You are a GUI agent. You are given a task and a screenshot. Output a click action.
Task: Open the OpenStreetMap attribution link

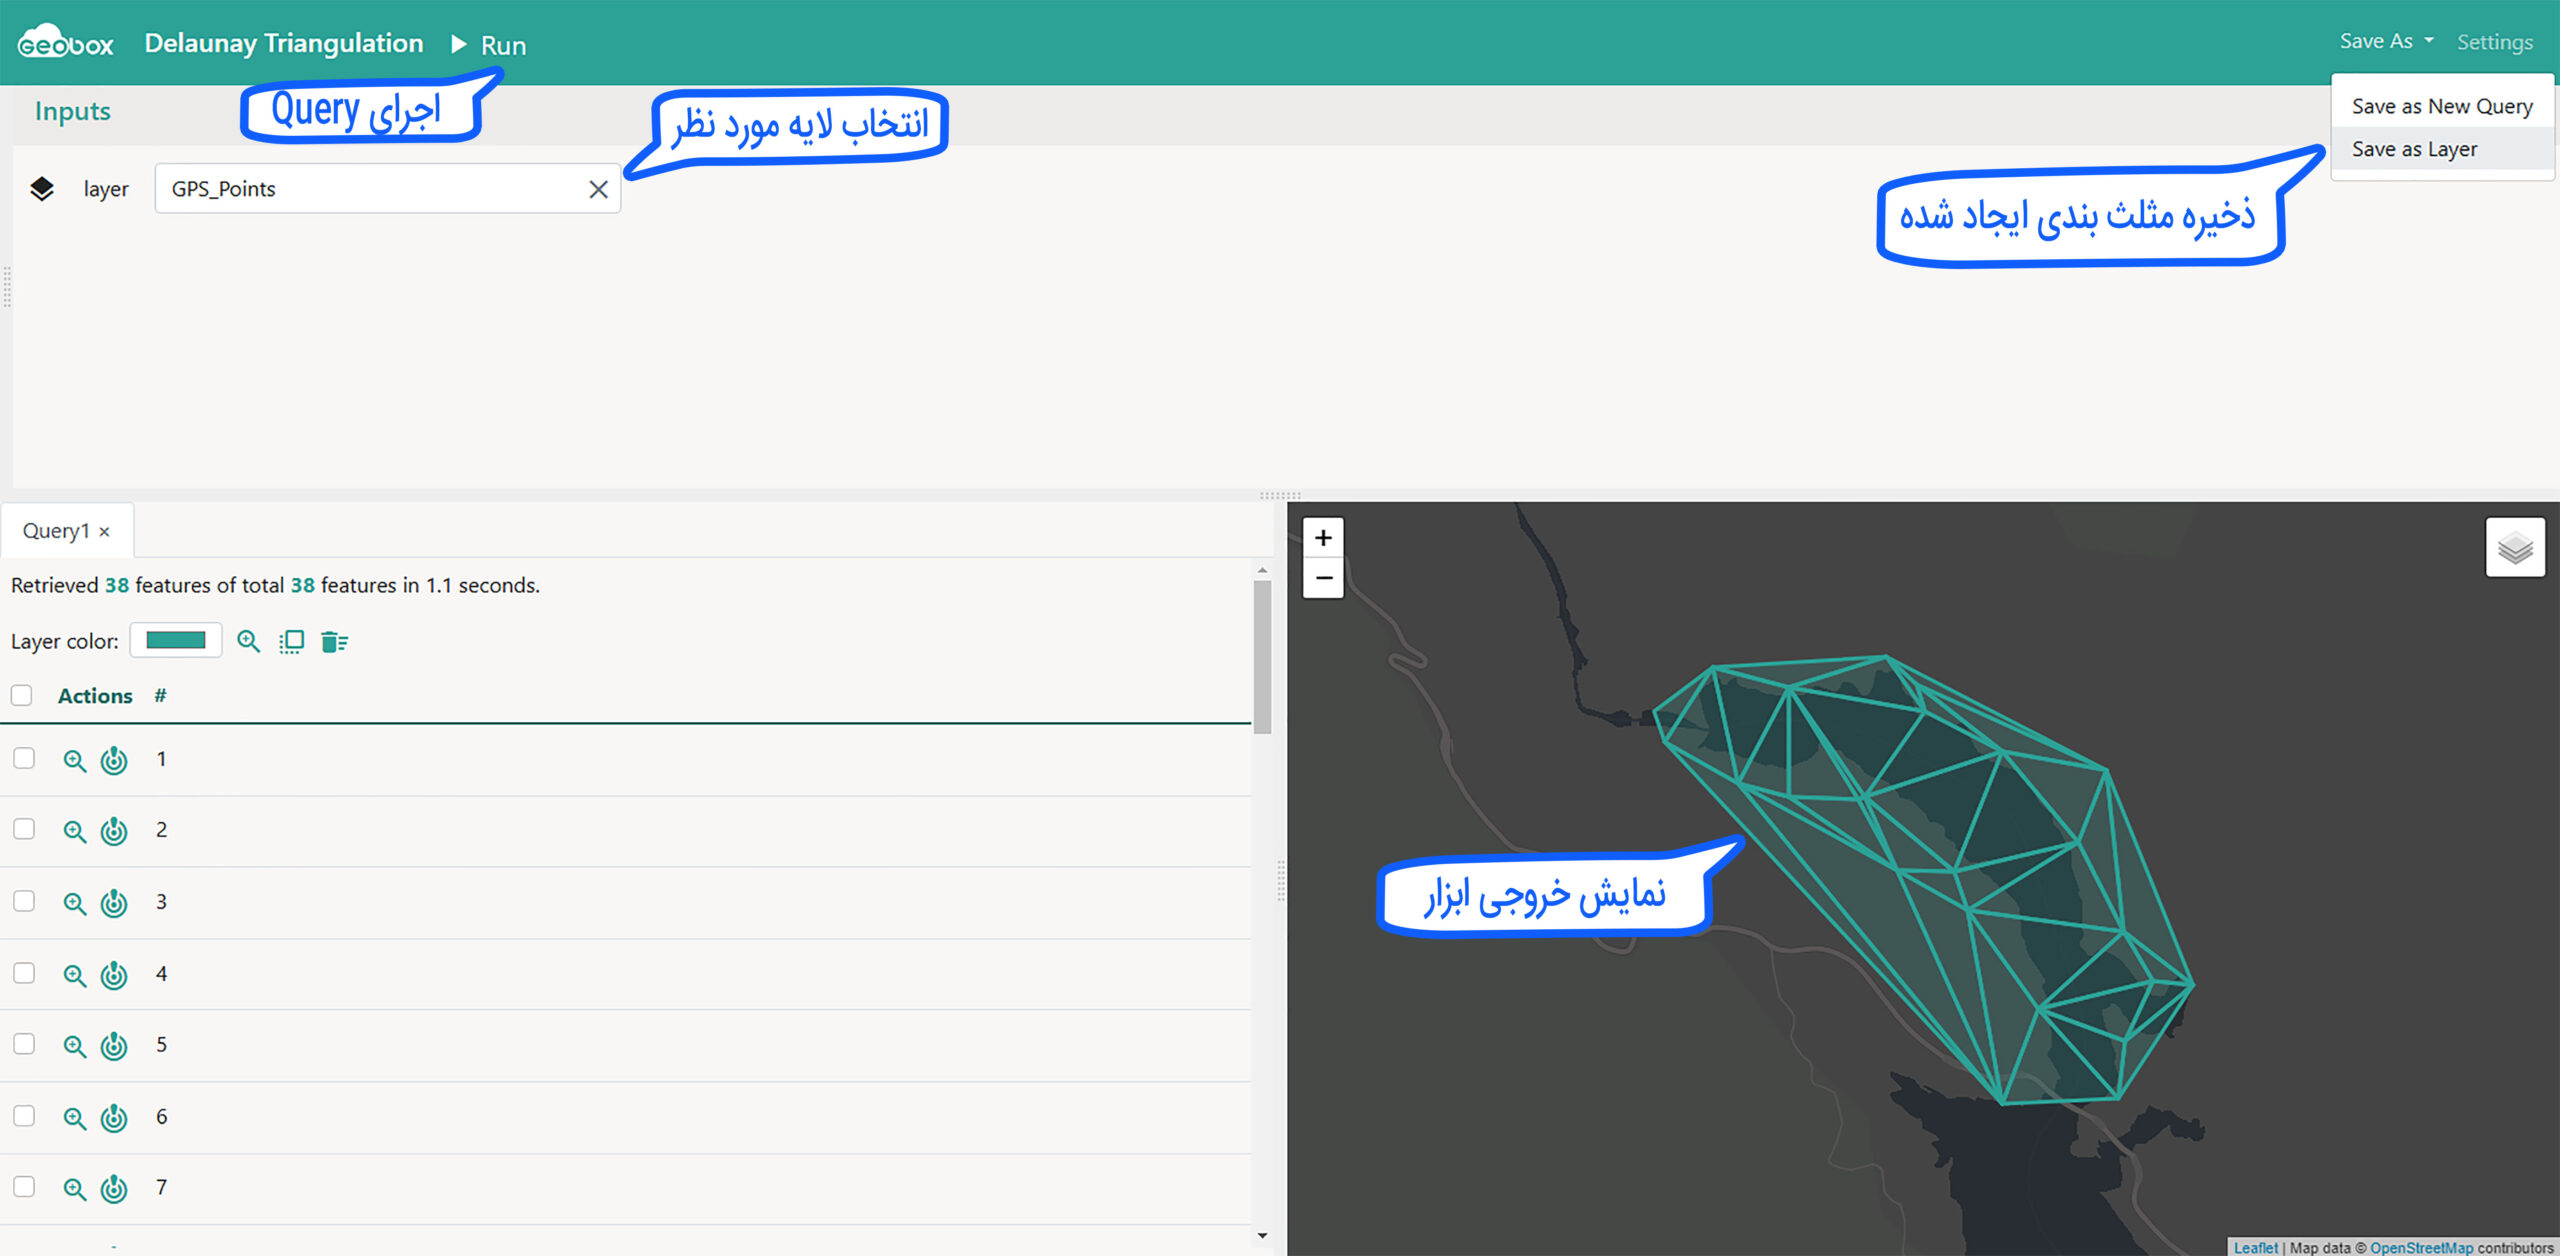coord(2420,1247)
